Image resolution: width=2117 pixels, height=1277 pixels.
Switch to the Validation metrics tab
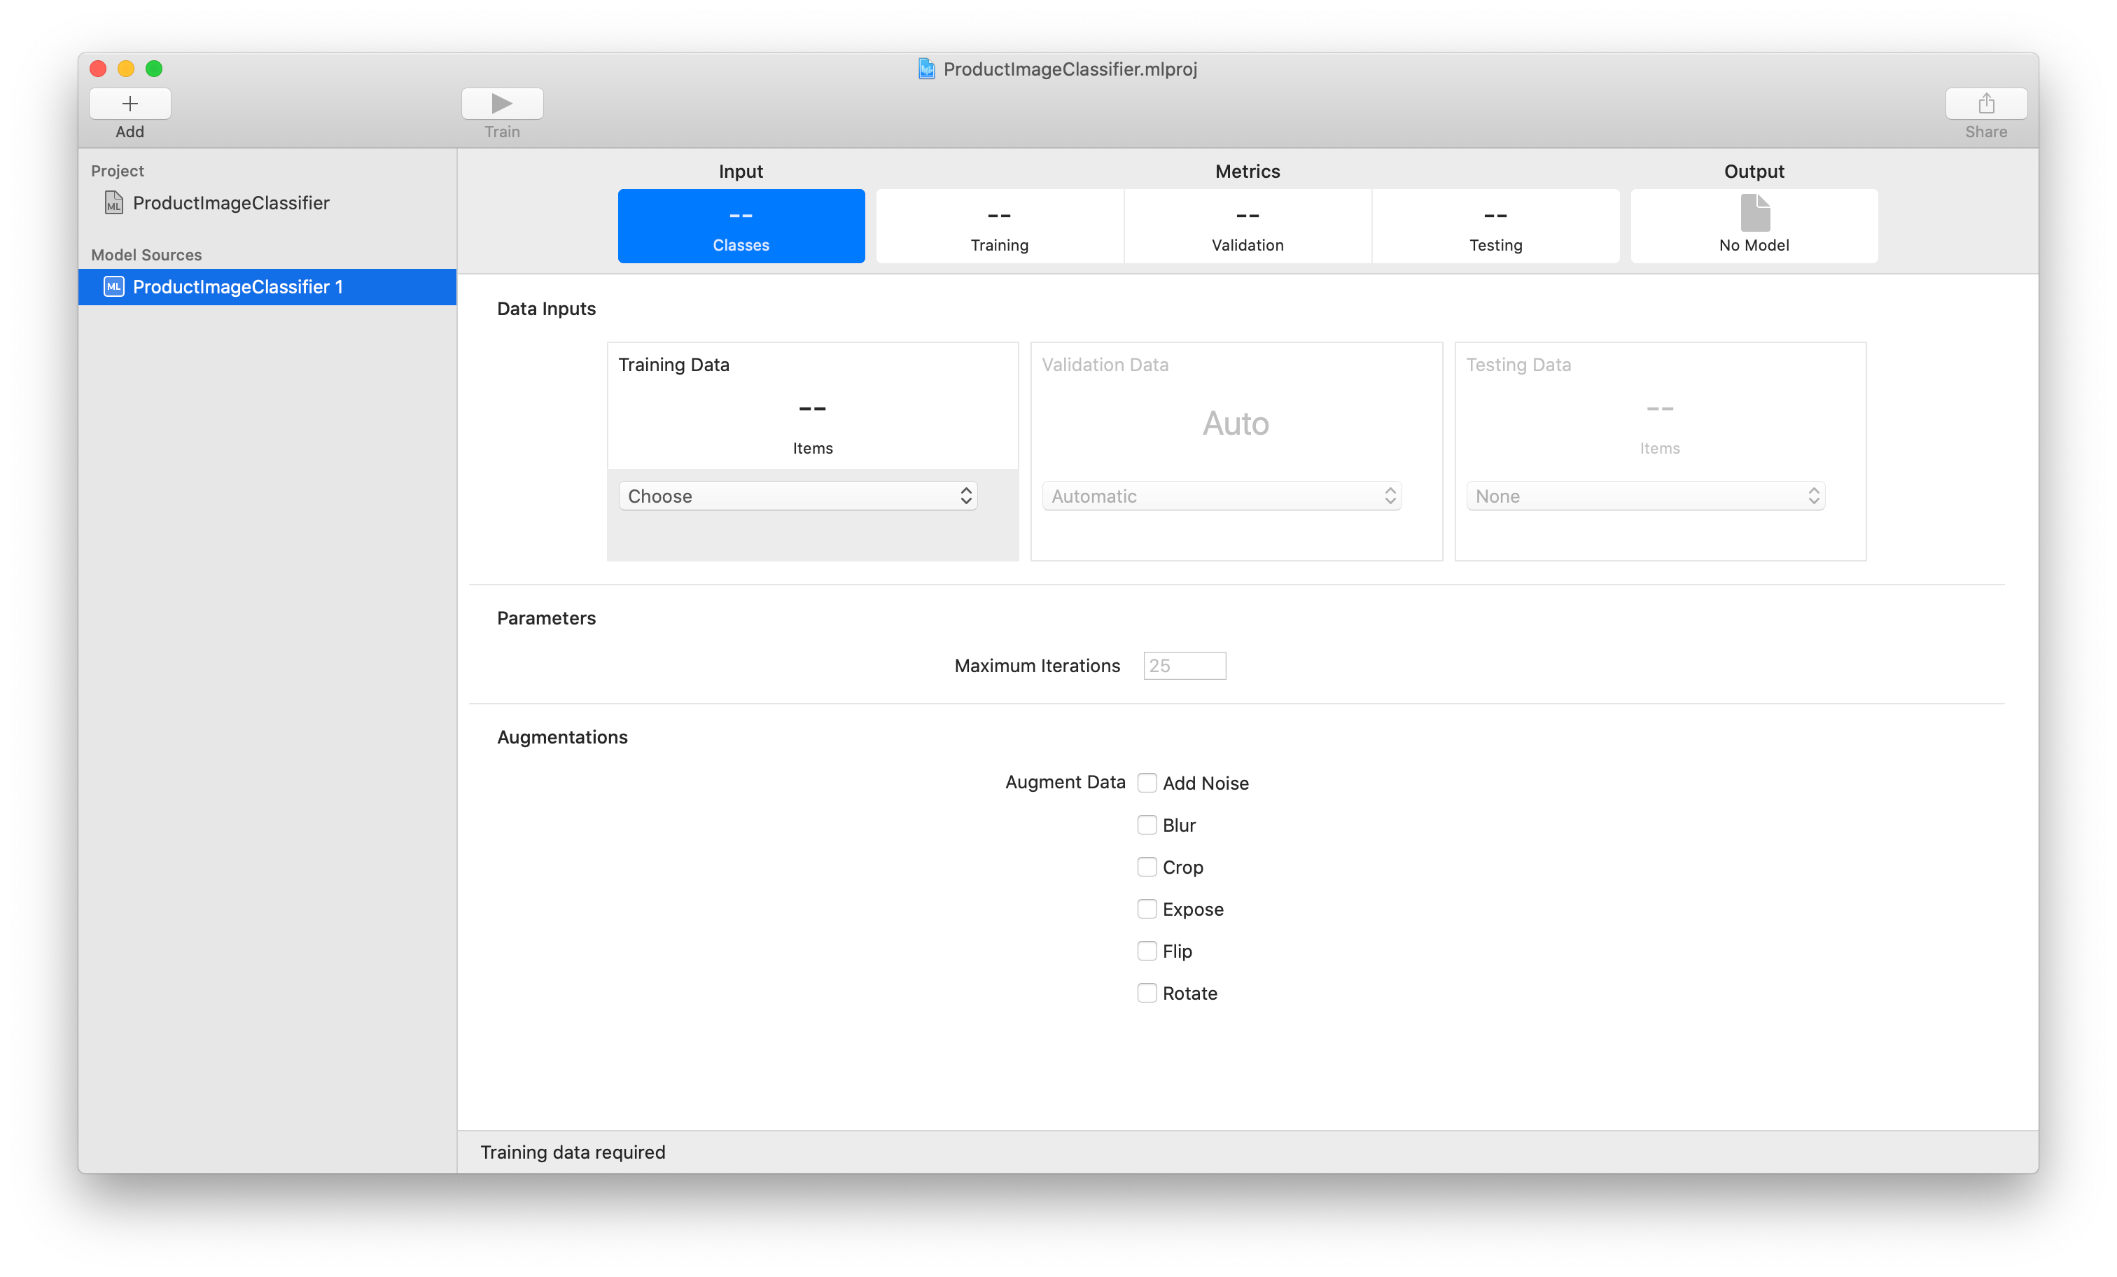[1247, 225]
